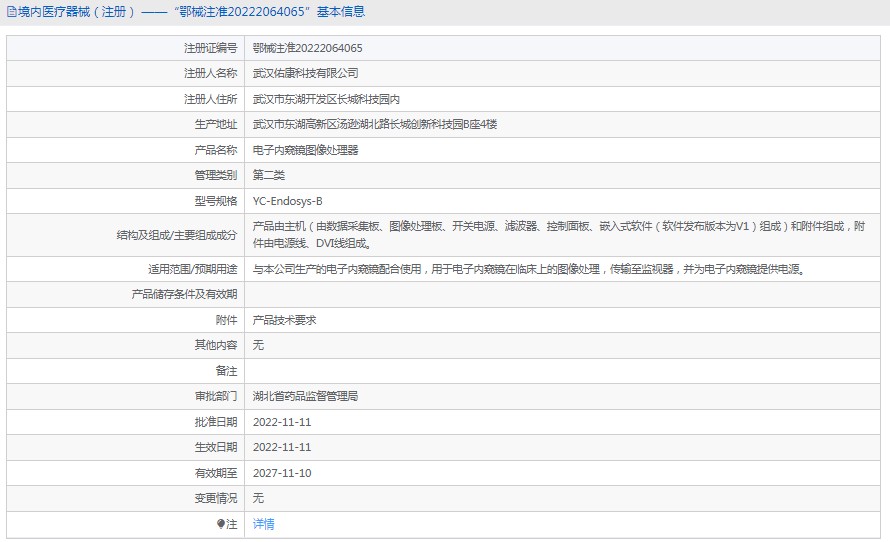Click product name 电子内窥镜图像处理器
The image size is (890, 542).
(305, 150)
